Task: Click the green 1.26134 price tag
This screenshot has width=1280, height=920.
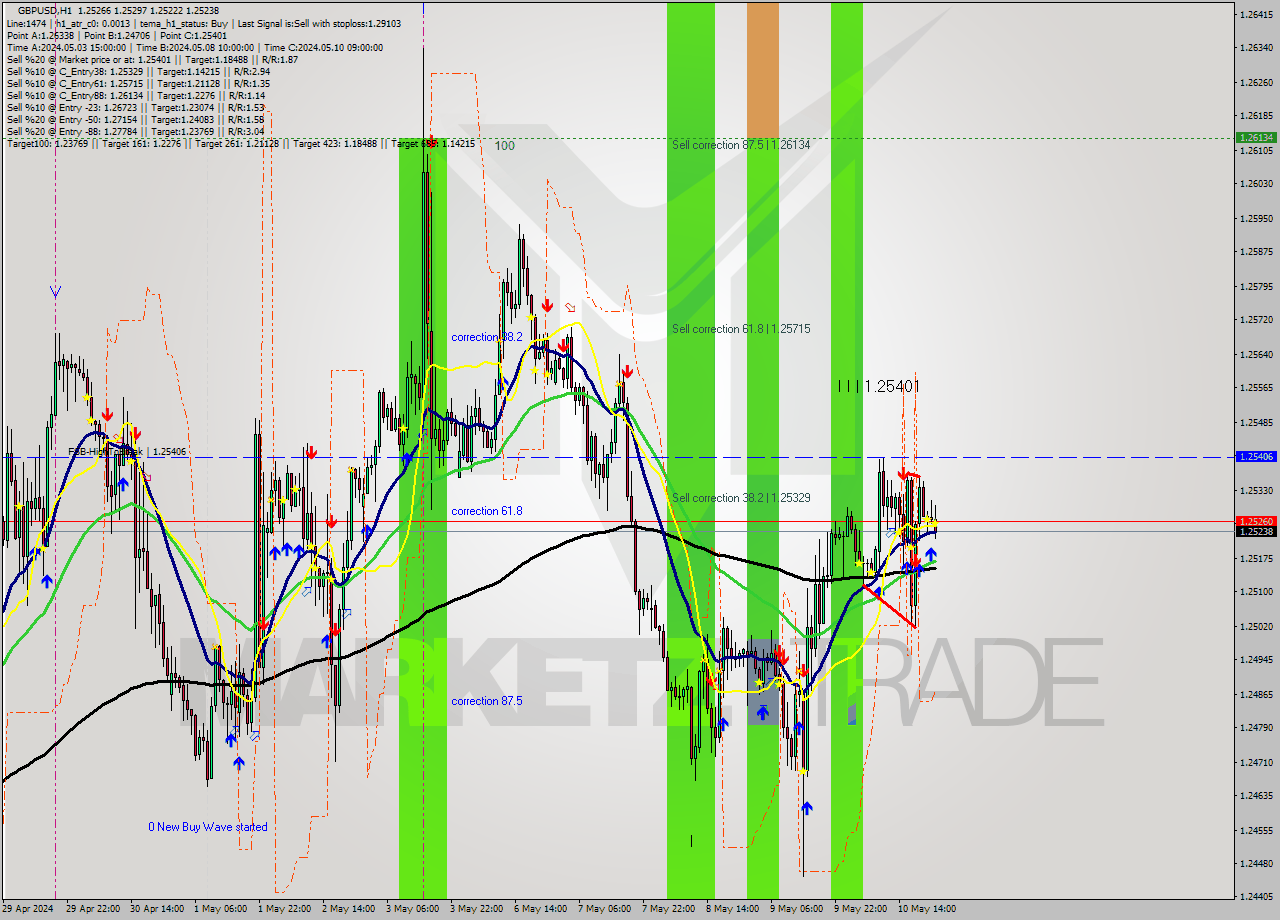Action: click(1256, 138)
